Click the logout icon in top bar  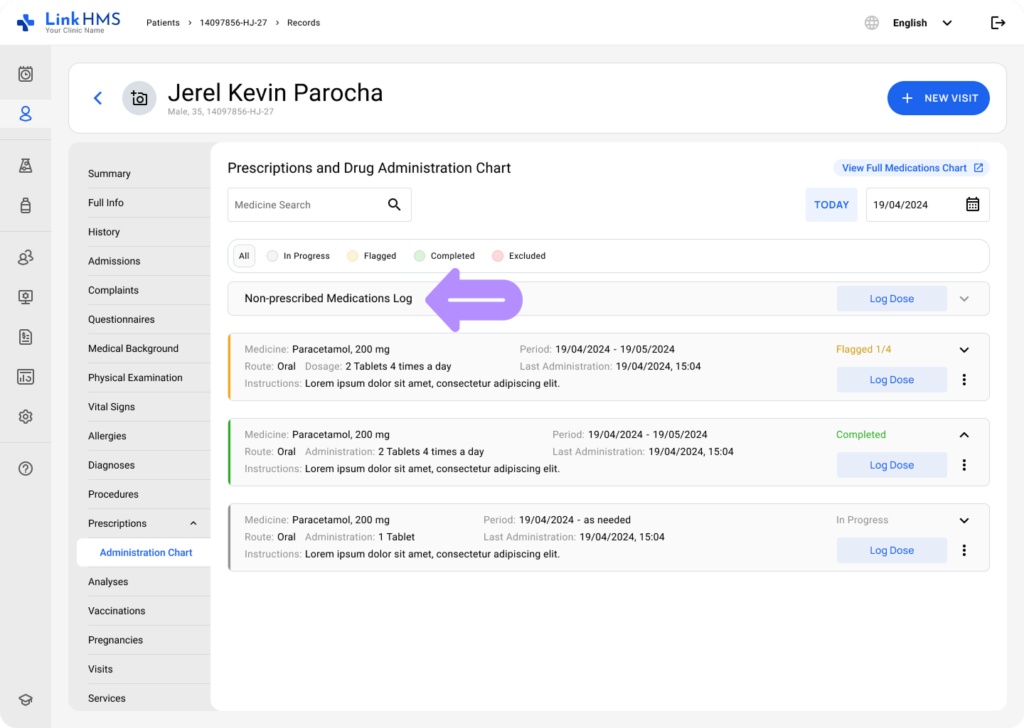click(997, 23)
